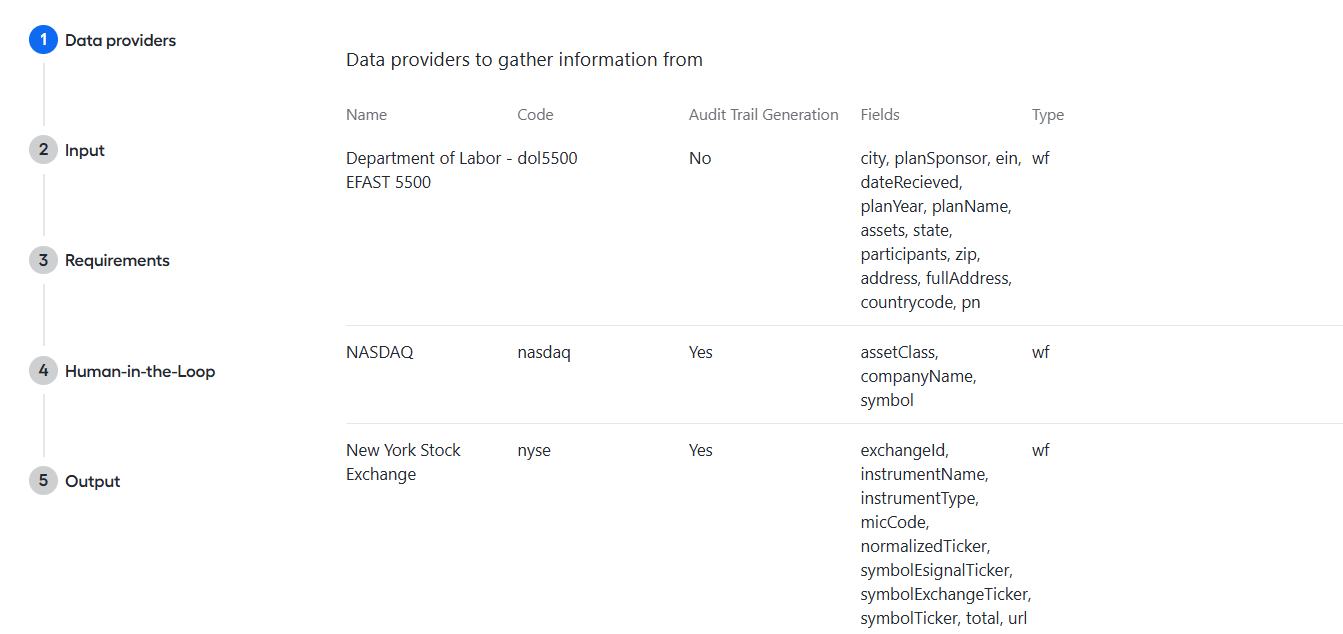1343x634 pixels.
Task: Select step 4 Human-in-the-Loop circle
Action: point(43,371)
